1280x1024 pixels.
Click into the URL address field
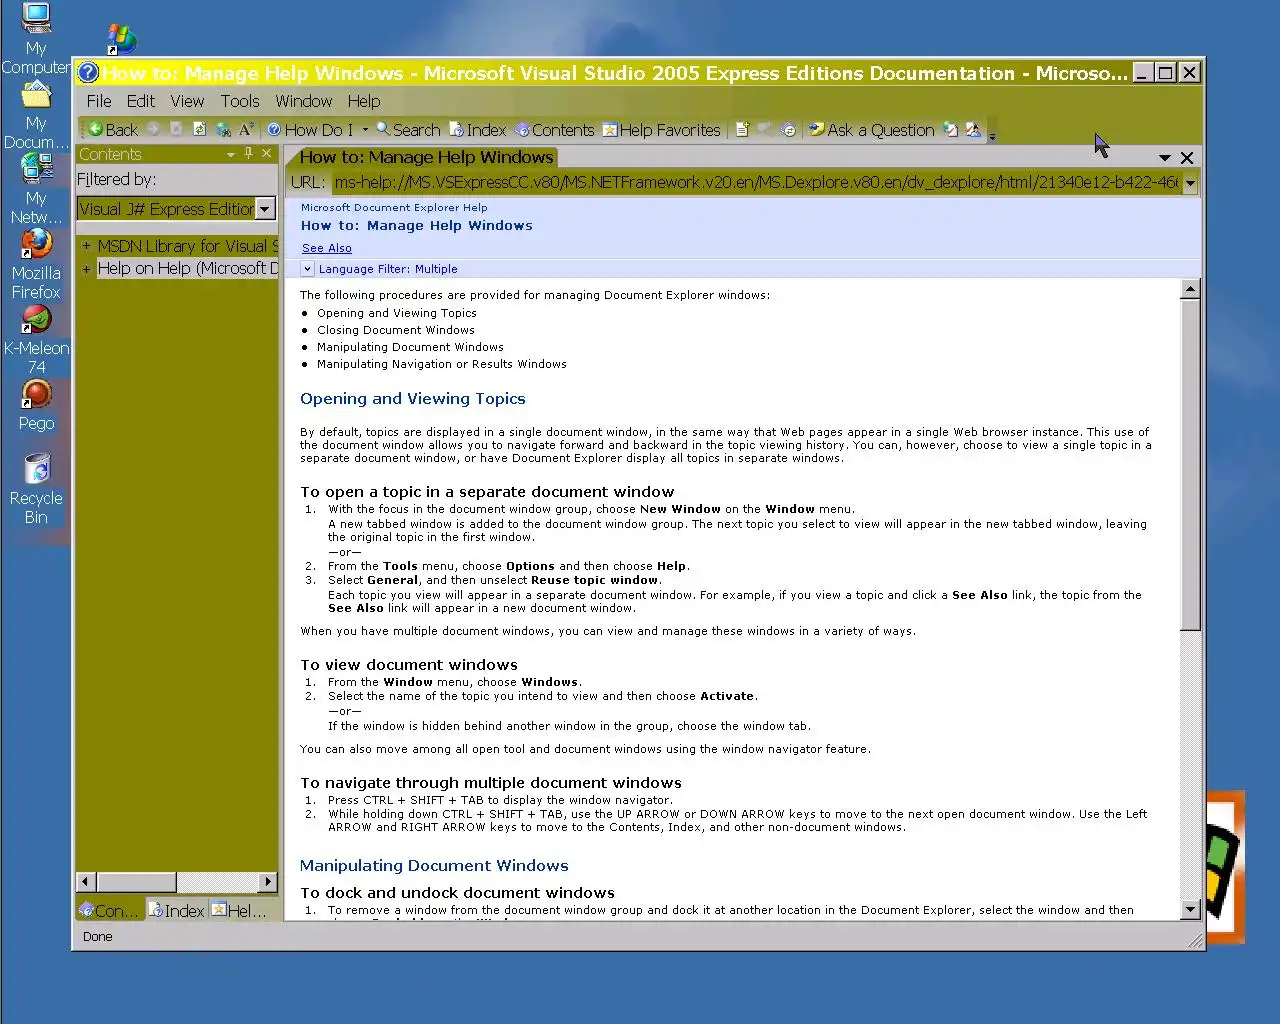pos(756,183)
